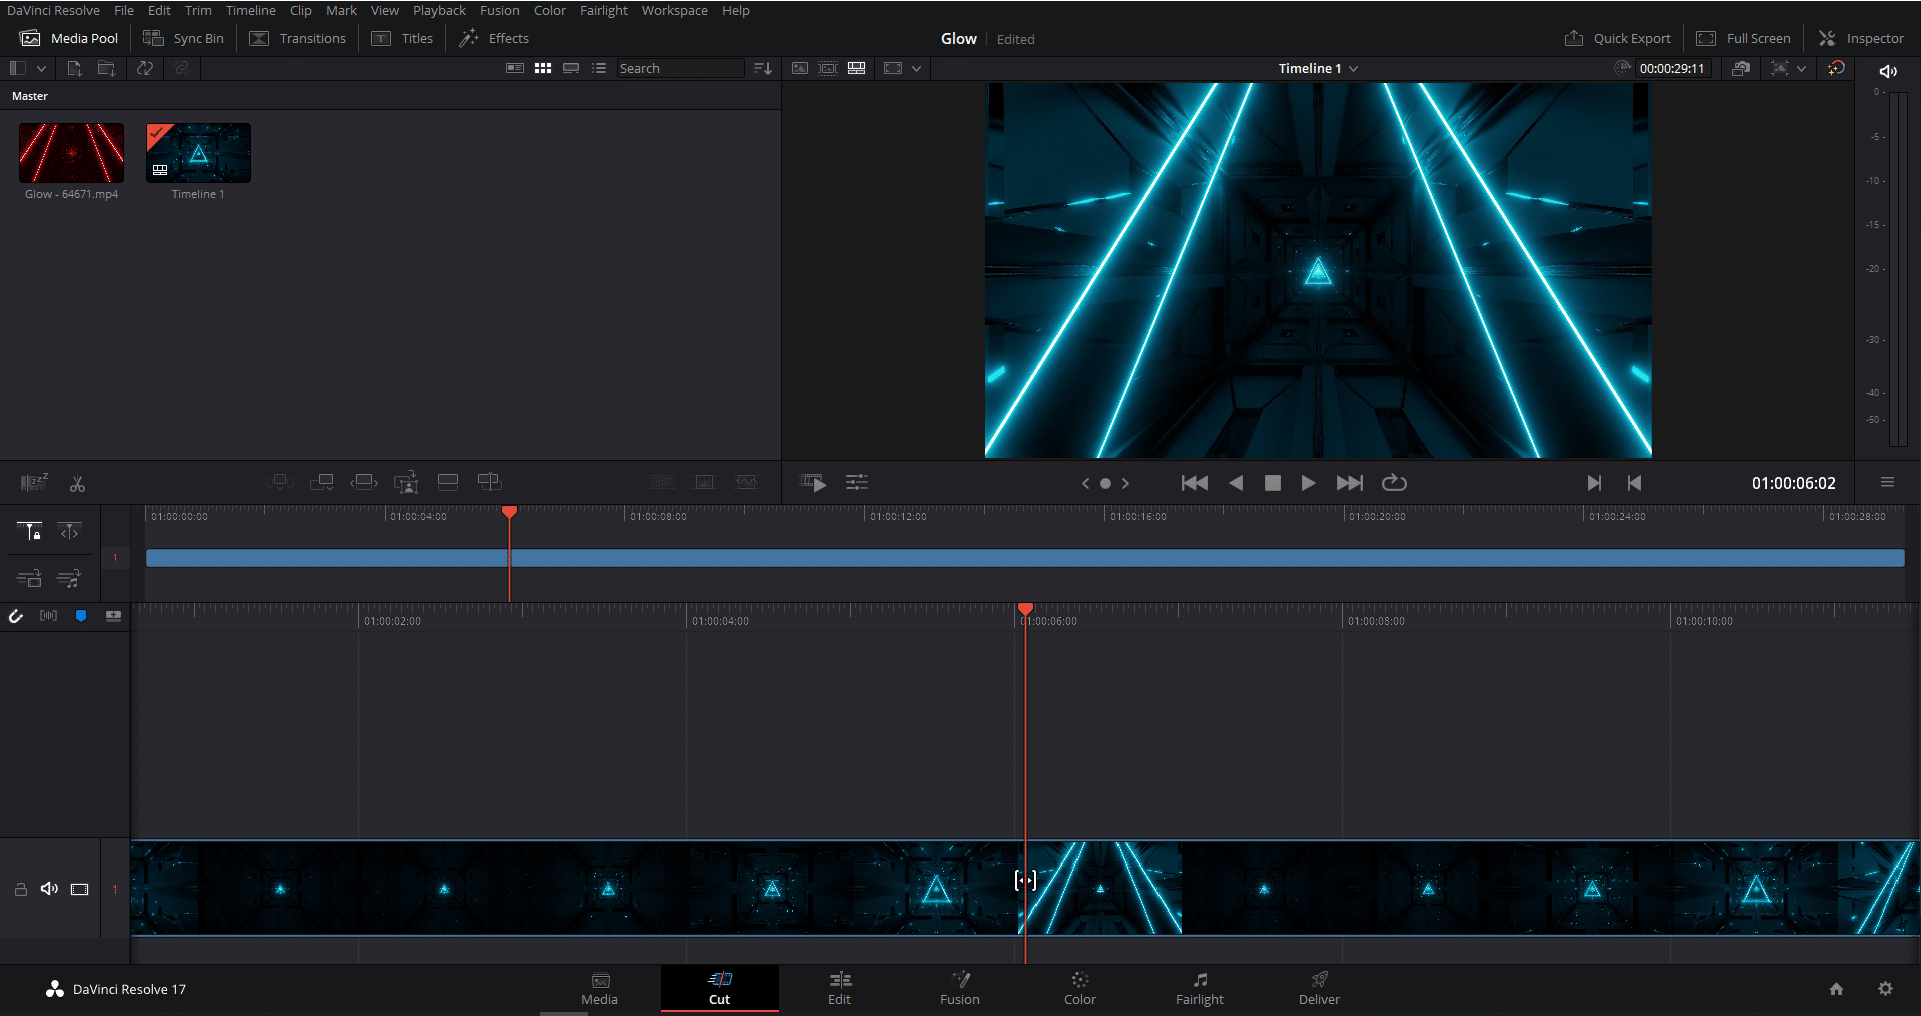Viewport: 1921px width, 1016px height.
Task: Switch to the Color page tab
Action: pyautogui.click(x=1079, y=988)
